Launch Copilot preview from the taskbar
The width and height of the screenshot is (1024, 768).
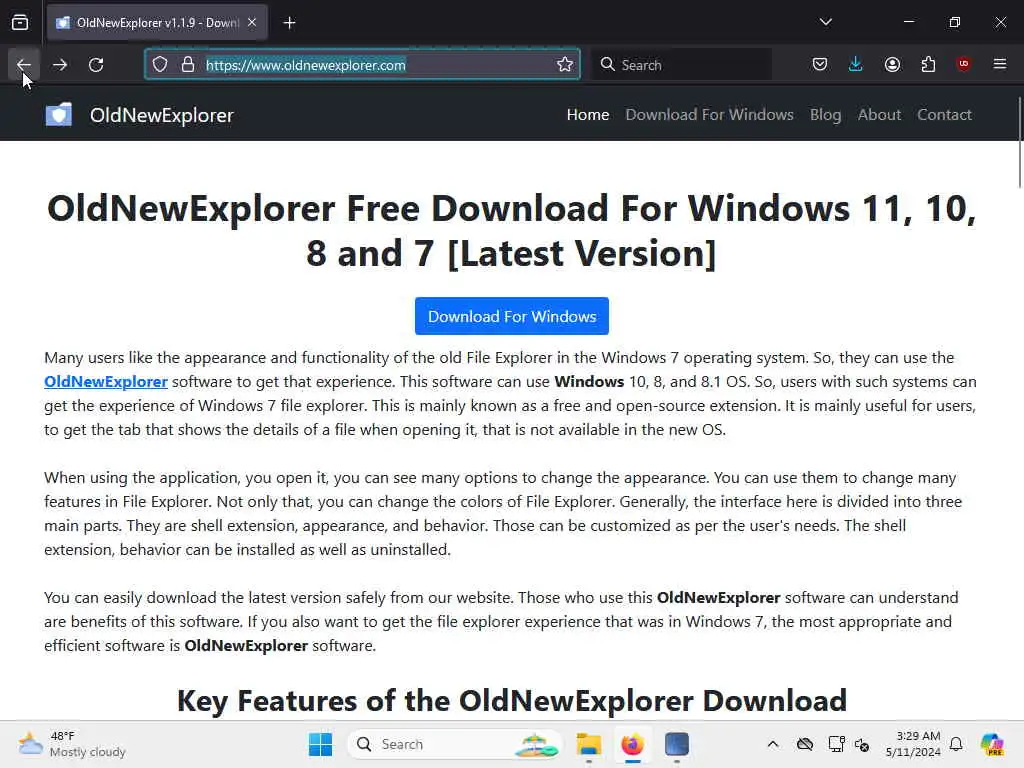tap(991, 744)
